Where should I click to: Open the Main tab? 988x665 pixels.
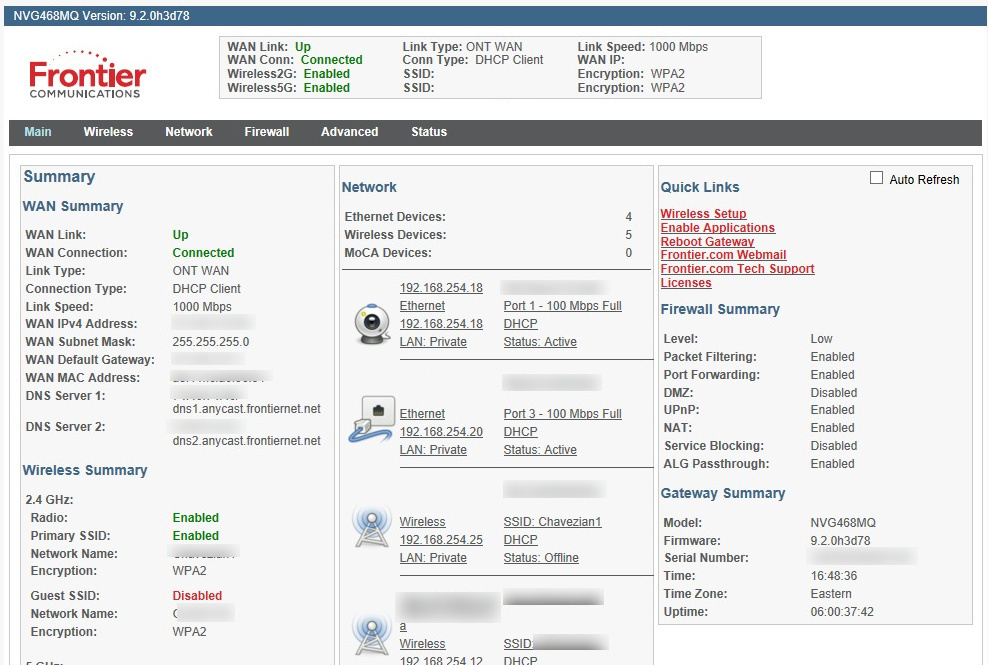pos(38,132)
